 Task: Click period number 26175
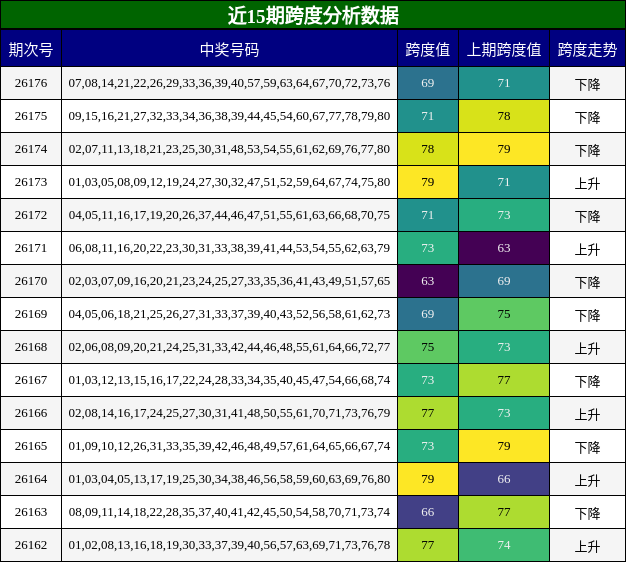(31, 116)
